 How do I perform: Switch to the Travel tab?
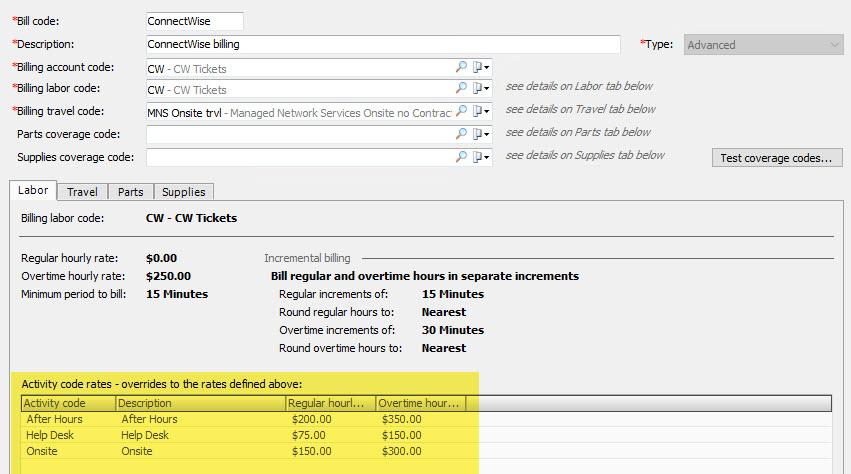(x=82, y=192)
